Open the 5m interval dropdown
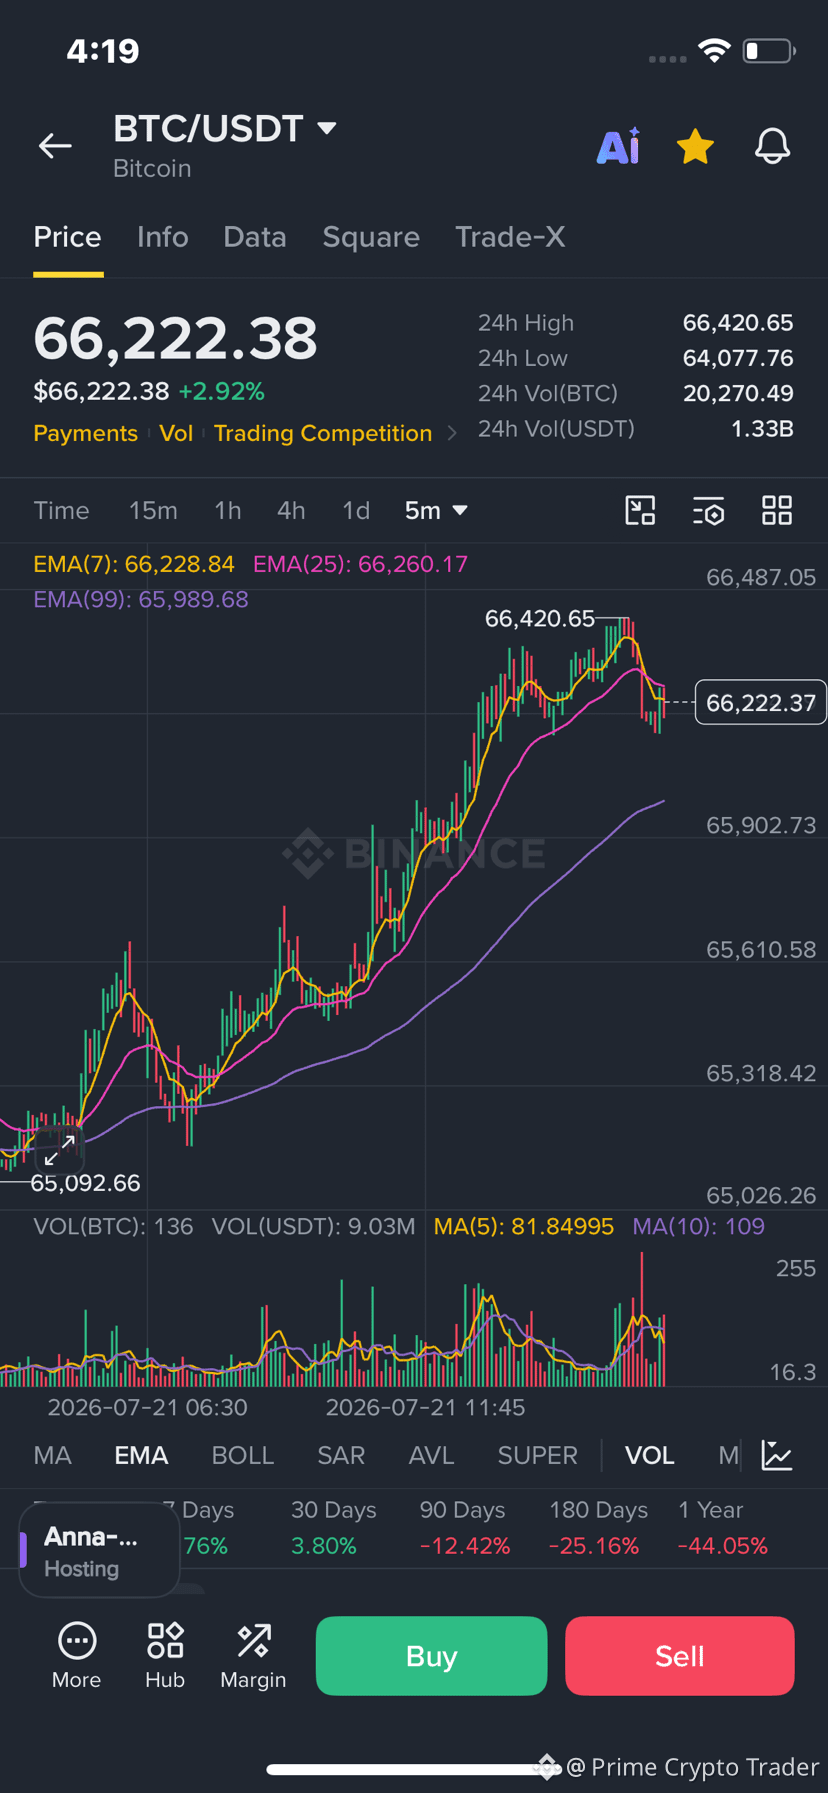This screenshot has width=828, height=1793. click(436, 511)
